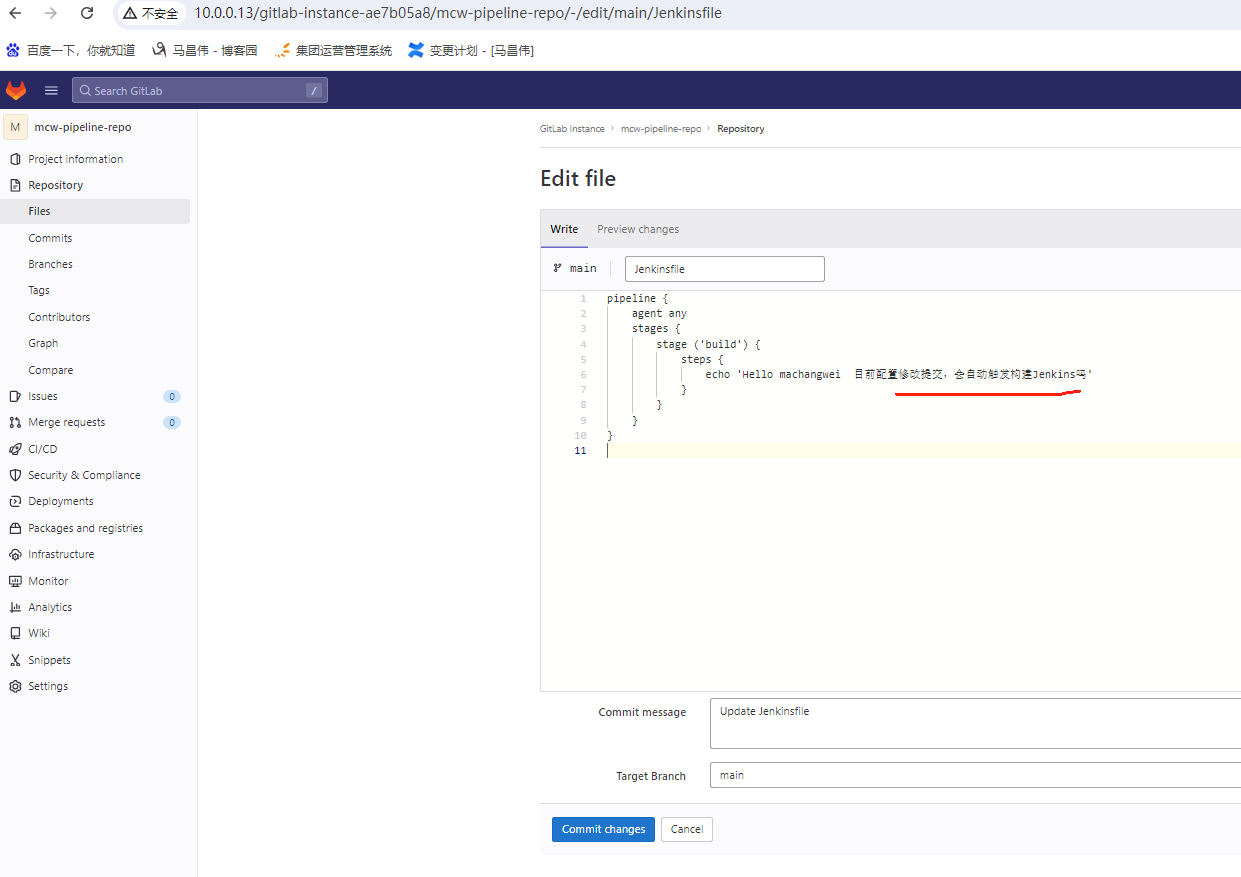Open the GitLab hamburger menu
The width and height of the screenshot is (1241, 877).
(51, 90)
